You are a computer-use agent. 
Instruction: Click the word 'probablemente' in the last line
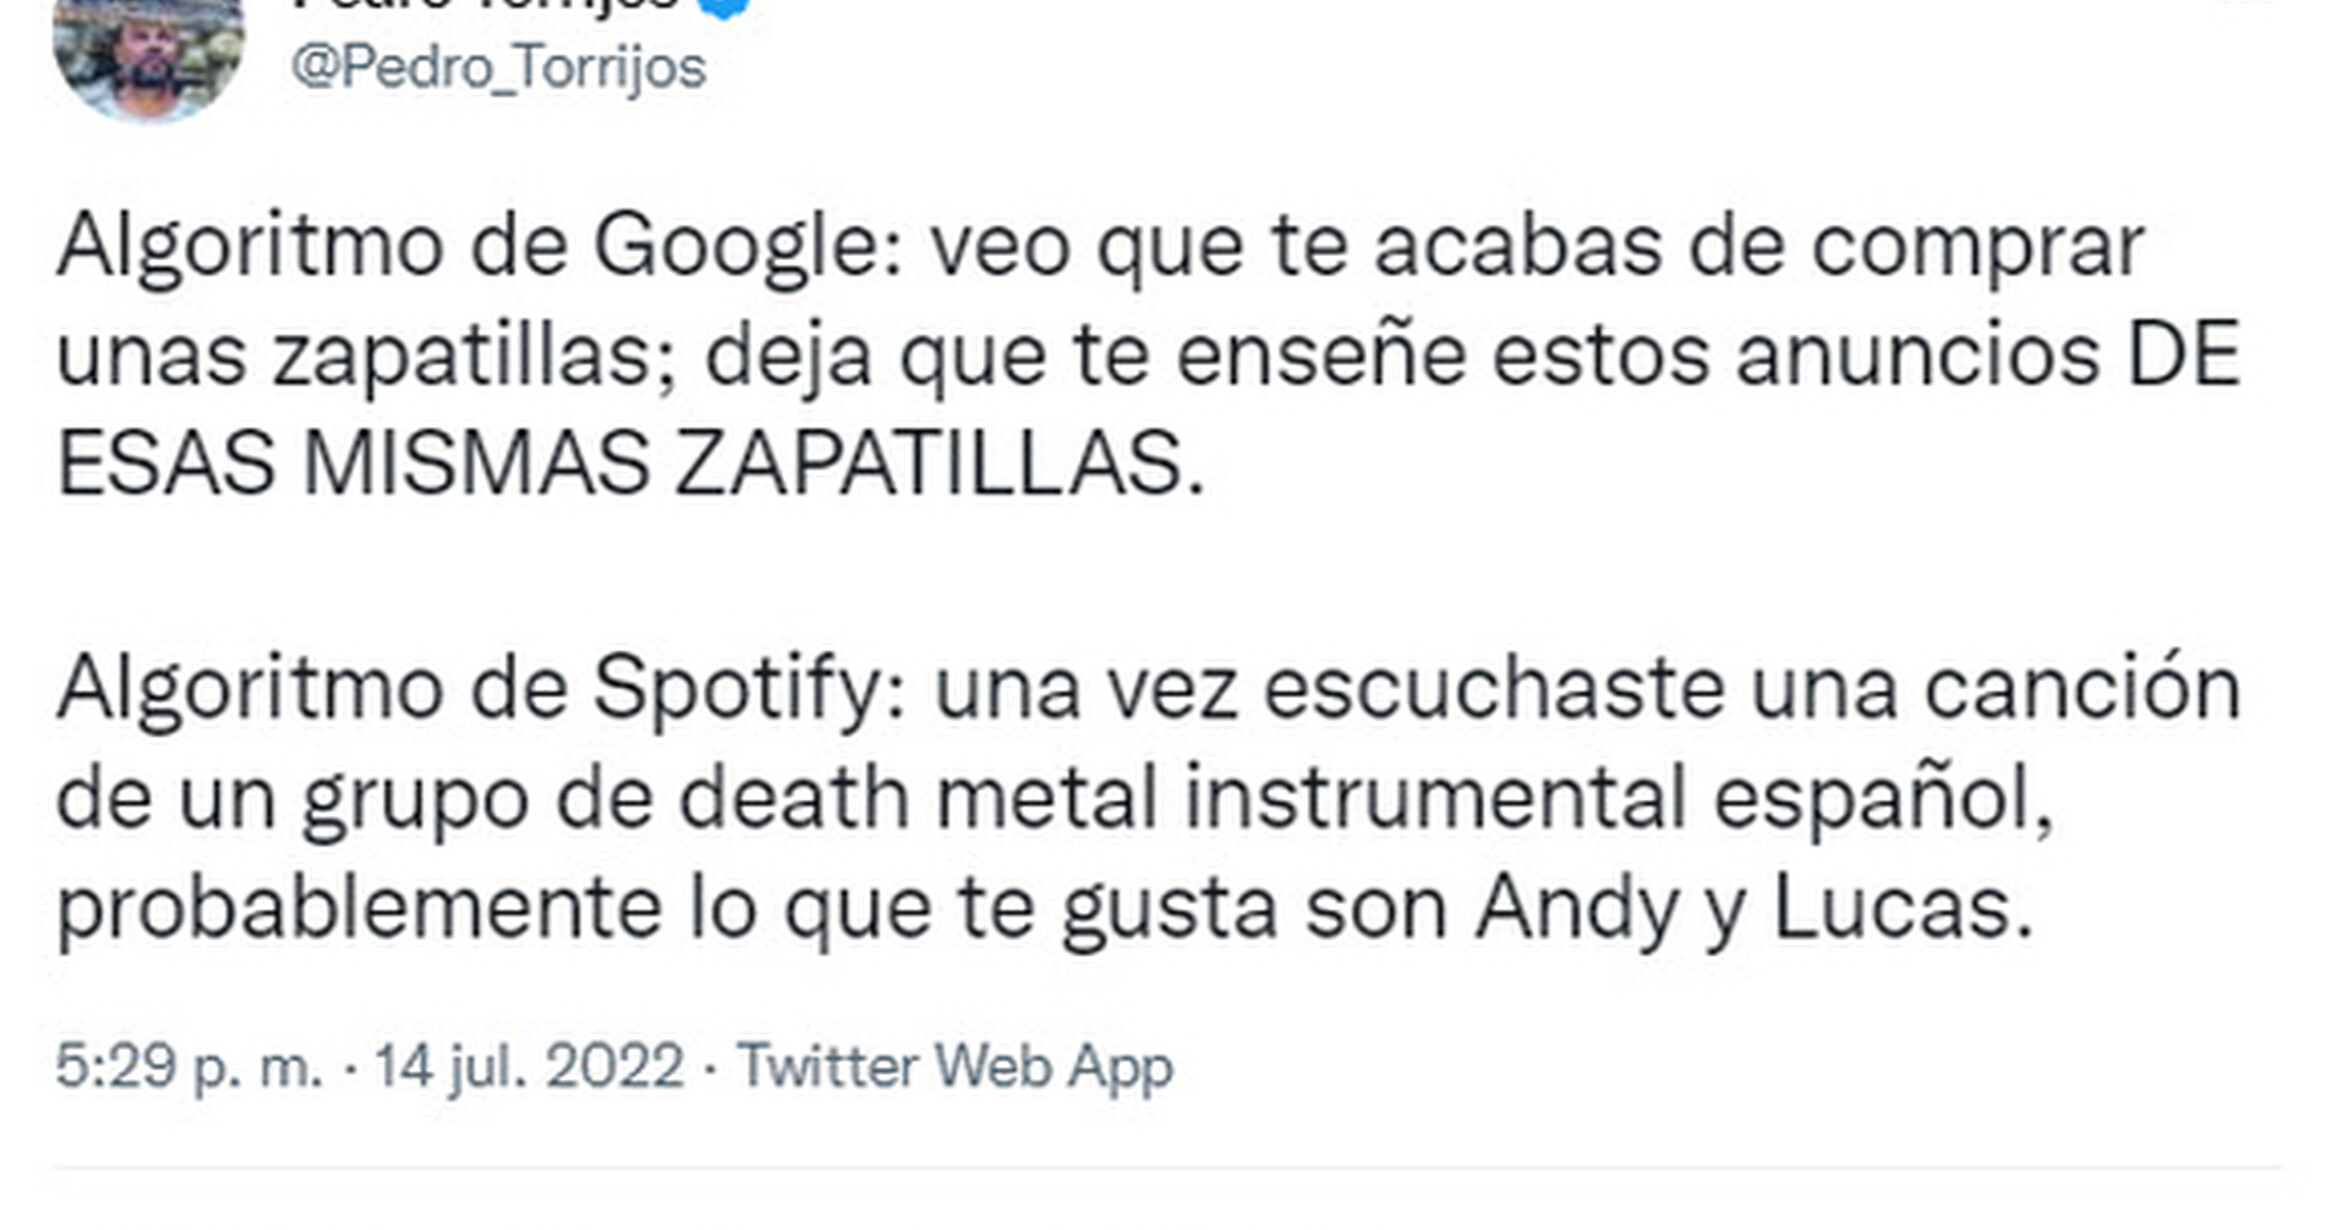(x=359, y=908)
